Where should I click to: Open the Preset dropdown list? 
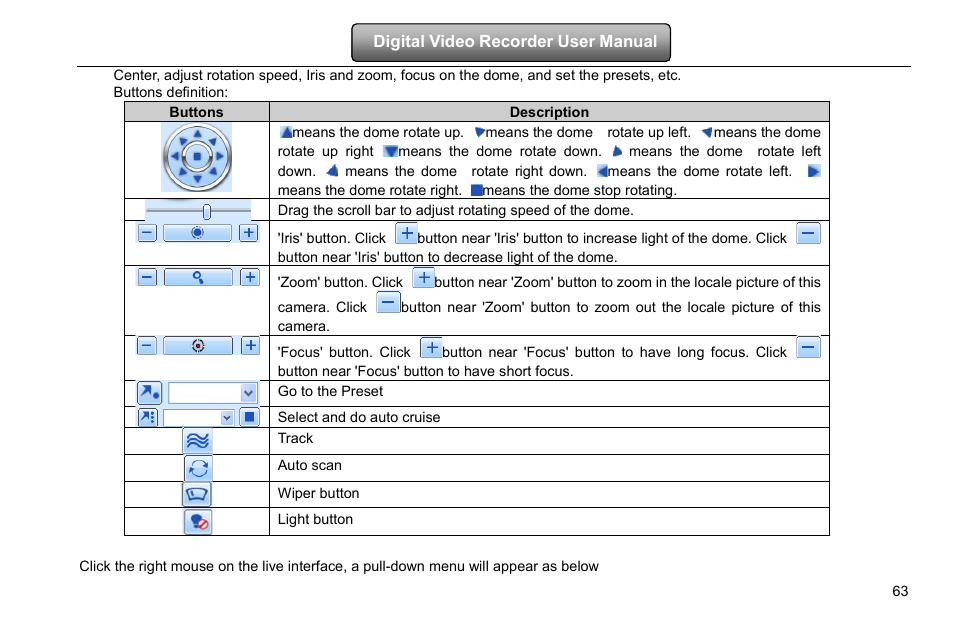tap(248, 393)
